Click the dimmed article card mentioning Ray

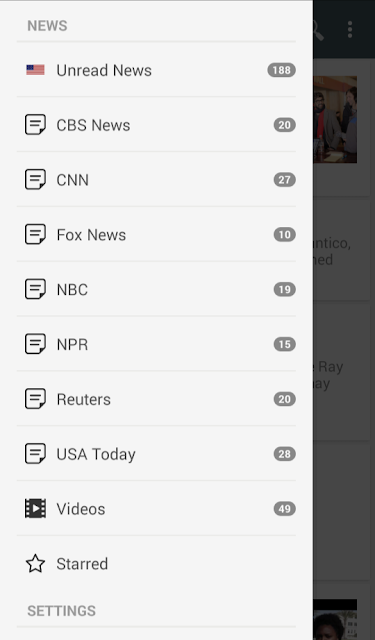pyautogui.click(x=342, y=372)
